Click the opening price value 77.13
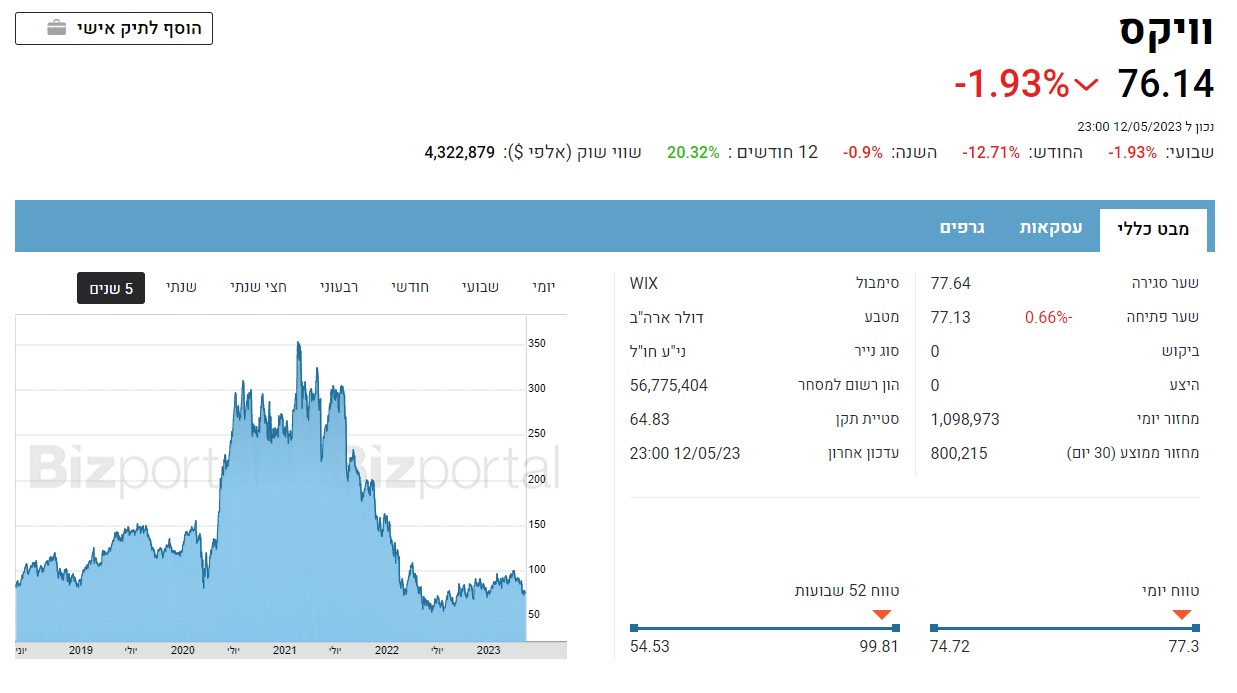The height and width of the screenshot is (693, 1237). click(x=951, y=317)
